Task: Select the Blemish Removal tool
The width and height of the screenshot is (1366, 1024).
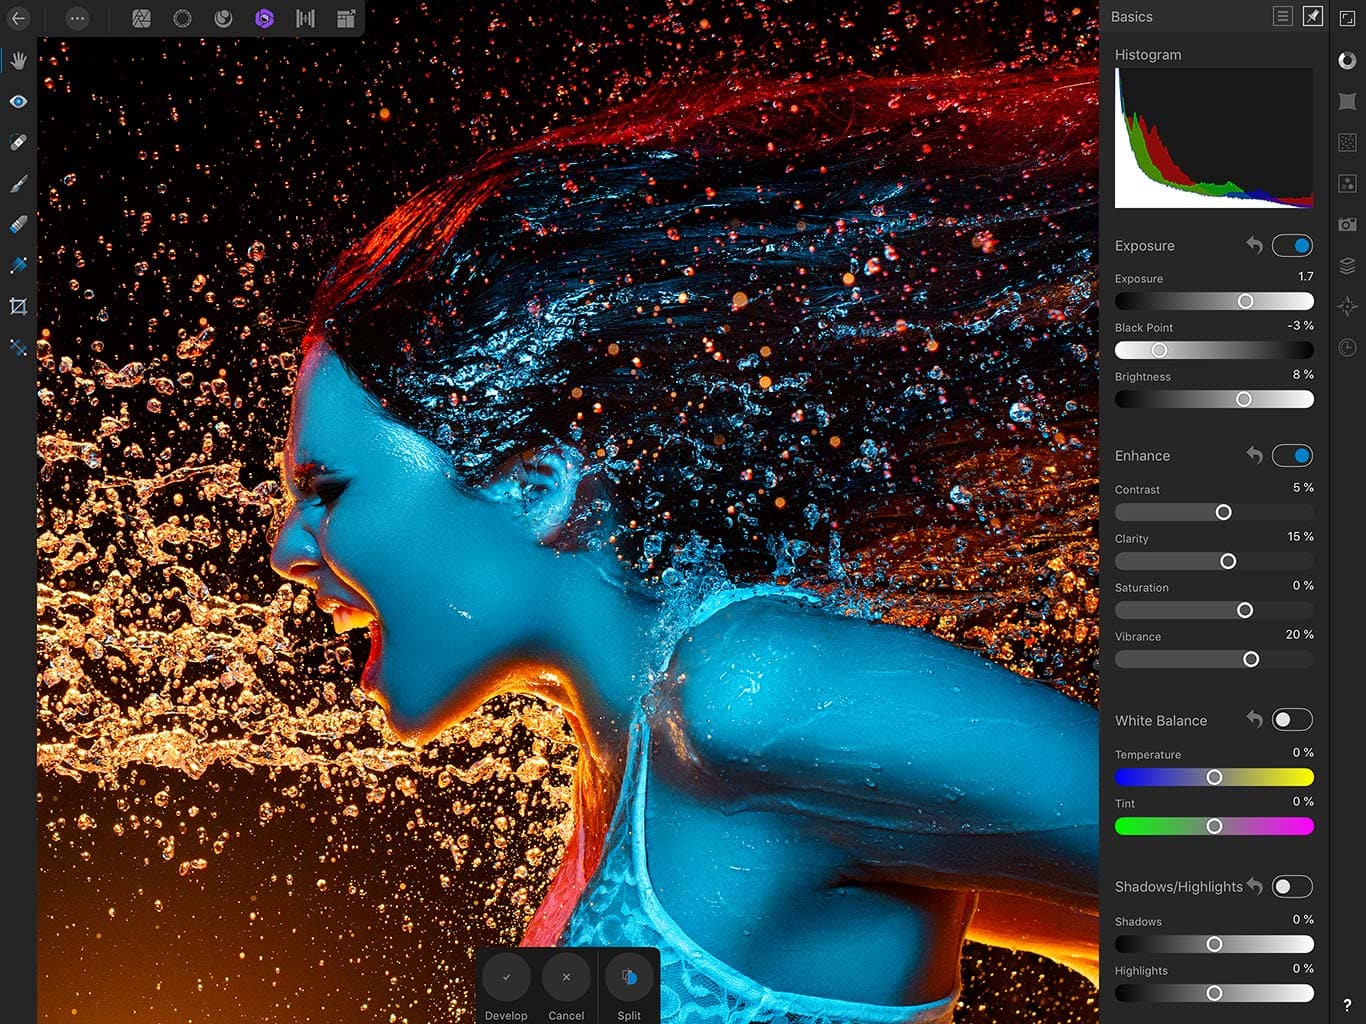Action: (x=17, y=142)
